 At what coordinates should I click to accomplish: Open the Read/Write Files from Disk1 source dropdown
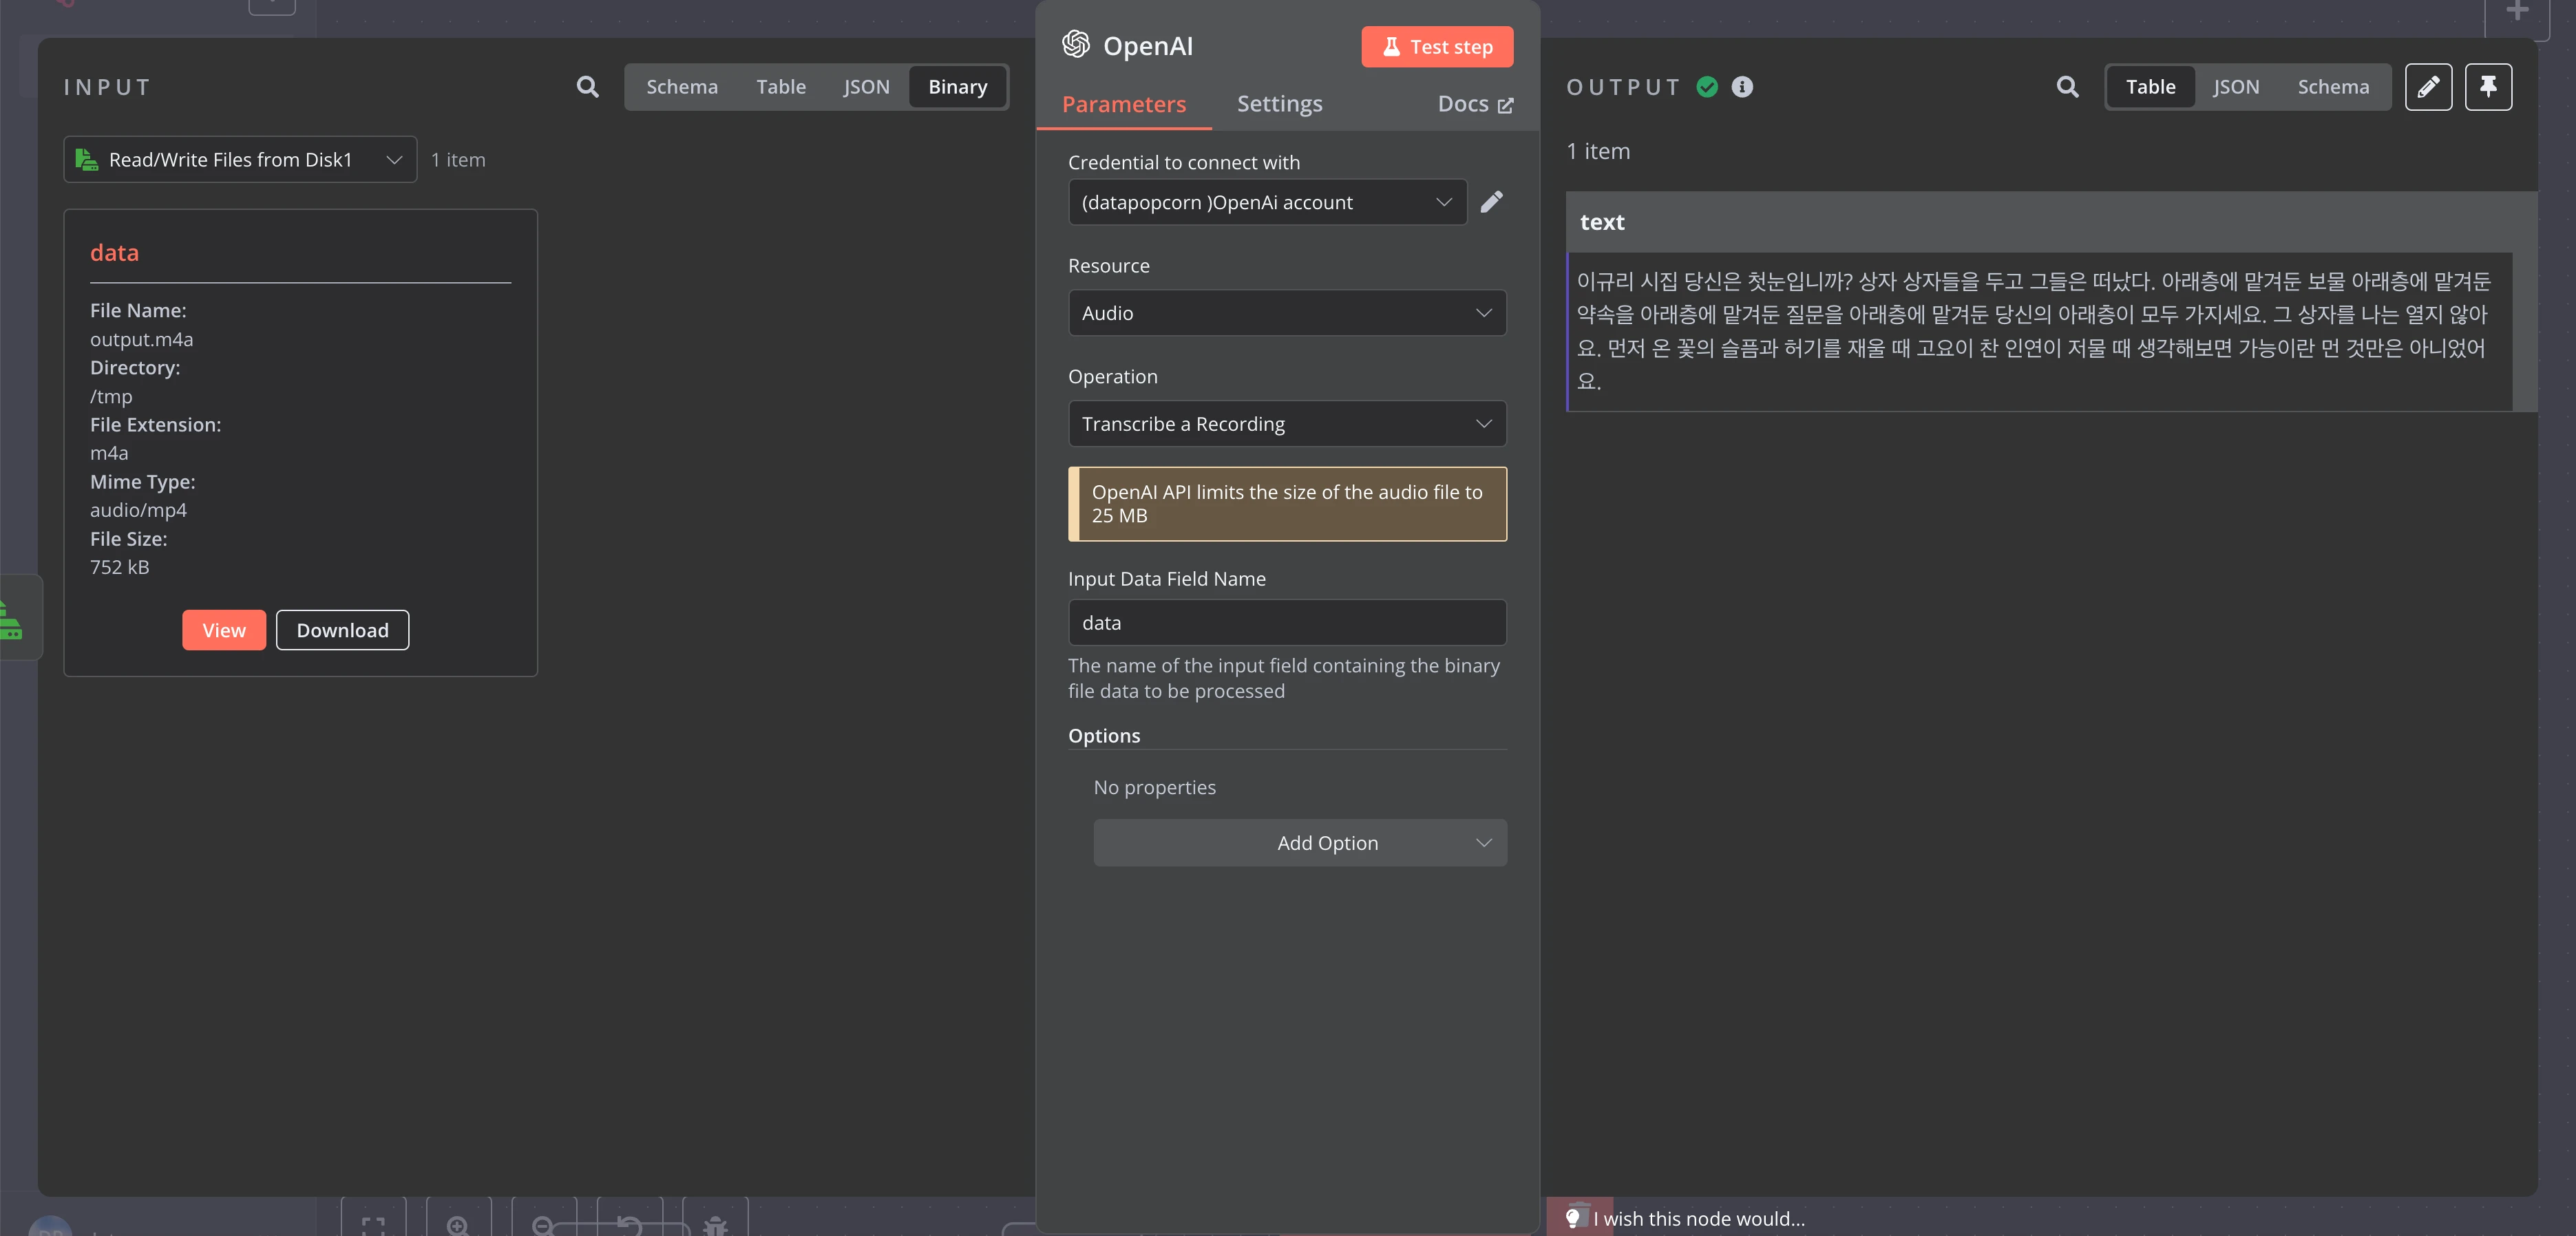click(240, 160)
